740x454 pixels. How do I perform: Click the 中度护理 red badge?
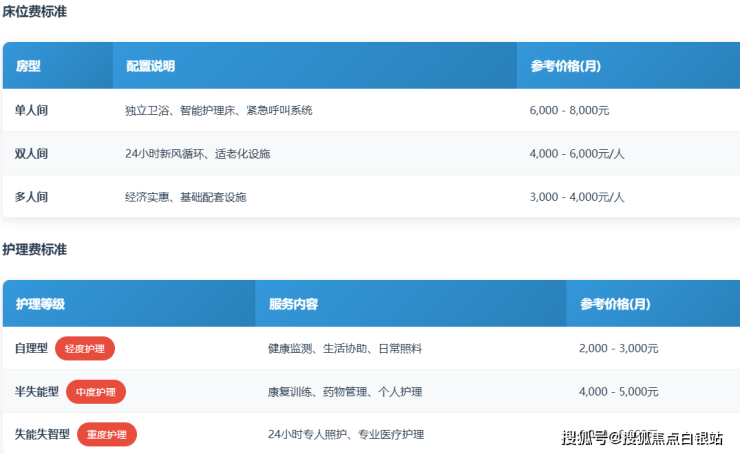(x=96, y=391)
